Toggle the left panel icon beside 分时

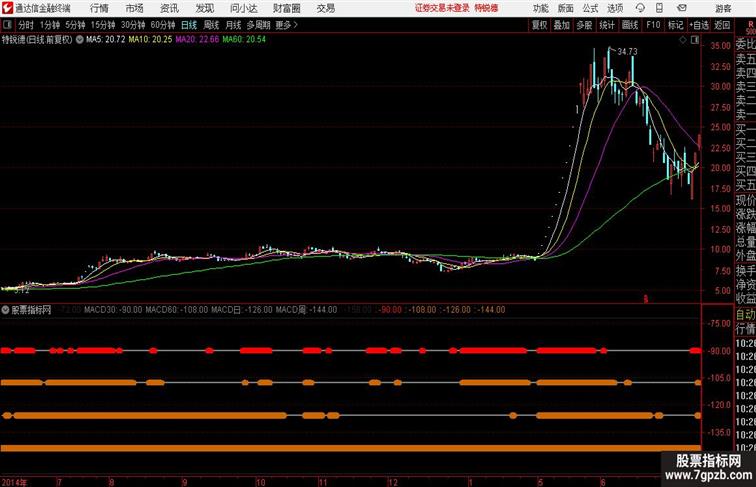(x=7, y=25)
